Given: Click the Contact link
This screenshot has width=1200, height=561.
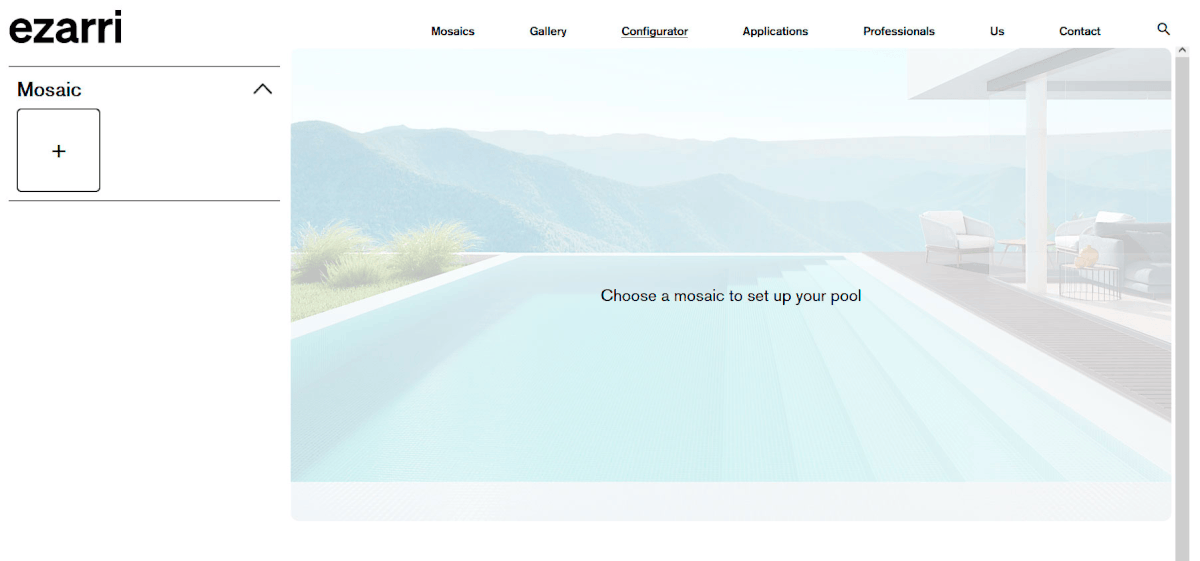Looking at the screenshot, I should coord(1079,31).
